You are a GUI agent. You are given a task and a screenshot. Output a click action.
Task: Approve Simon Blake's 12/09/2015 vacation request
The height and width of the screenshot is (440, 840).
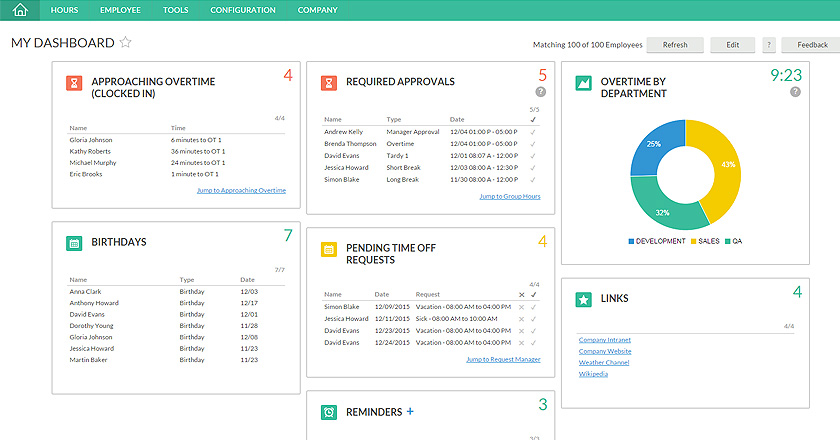[x=533, y=307]
